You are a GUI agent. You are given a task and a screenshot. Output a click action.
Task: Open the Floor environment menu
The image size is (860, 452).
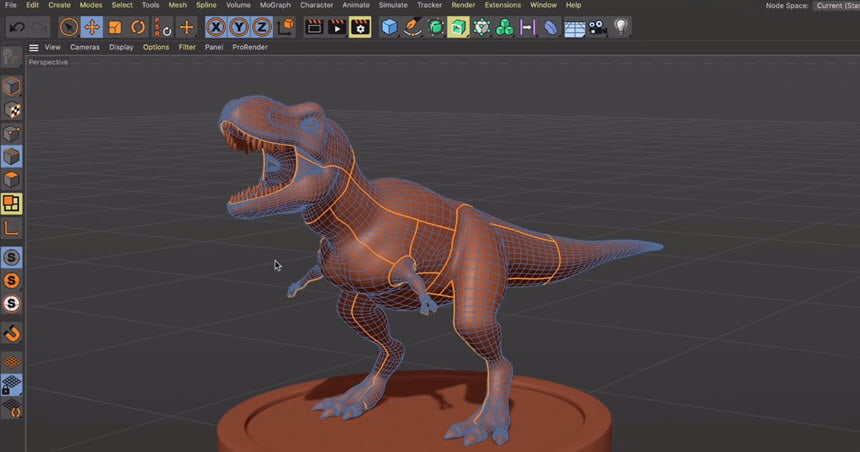click(x=574, y=27)
